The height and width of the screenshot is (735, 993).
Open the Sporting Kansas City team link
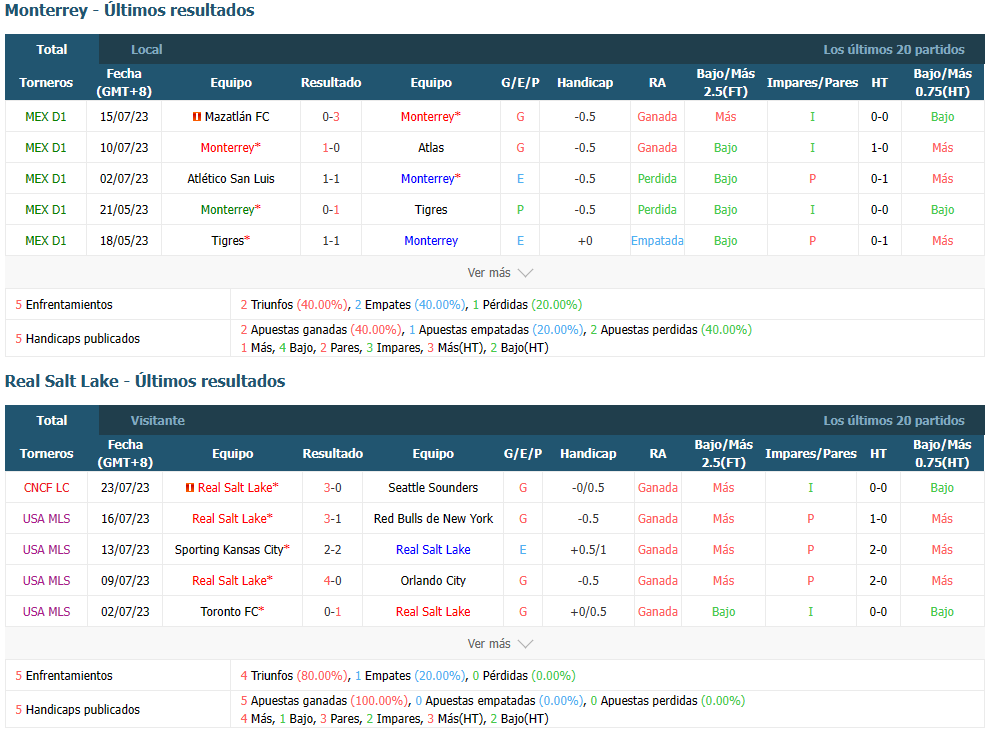(x=232, y=550)
